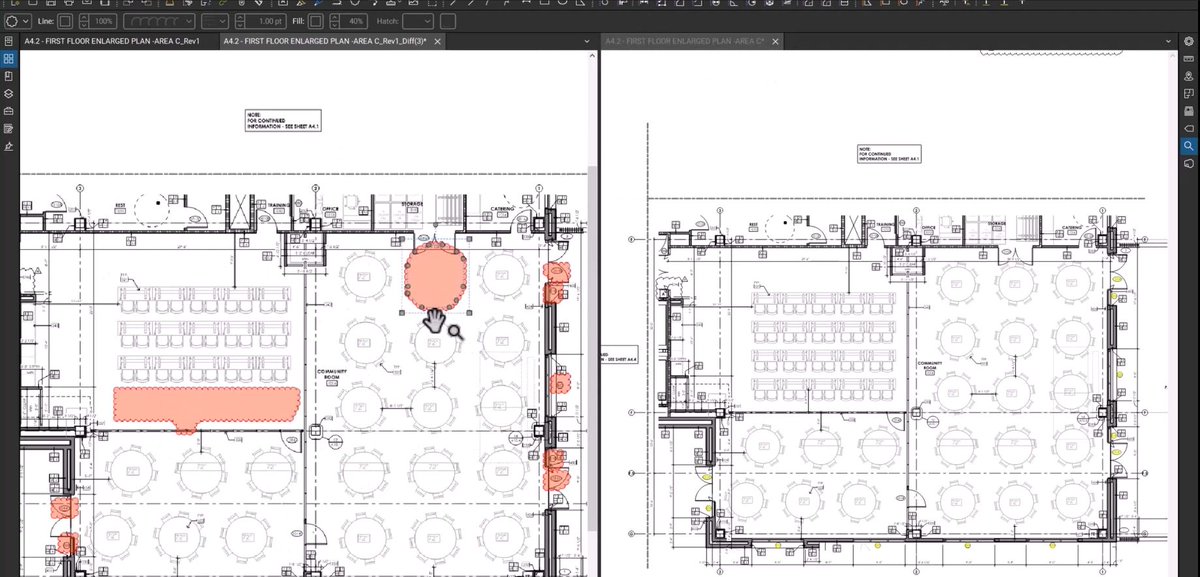The width and height of the screenshot is (1200, 577).
Task: Click the 40% fill opacity field
Action: (x=355, y=20)
